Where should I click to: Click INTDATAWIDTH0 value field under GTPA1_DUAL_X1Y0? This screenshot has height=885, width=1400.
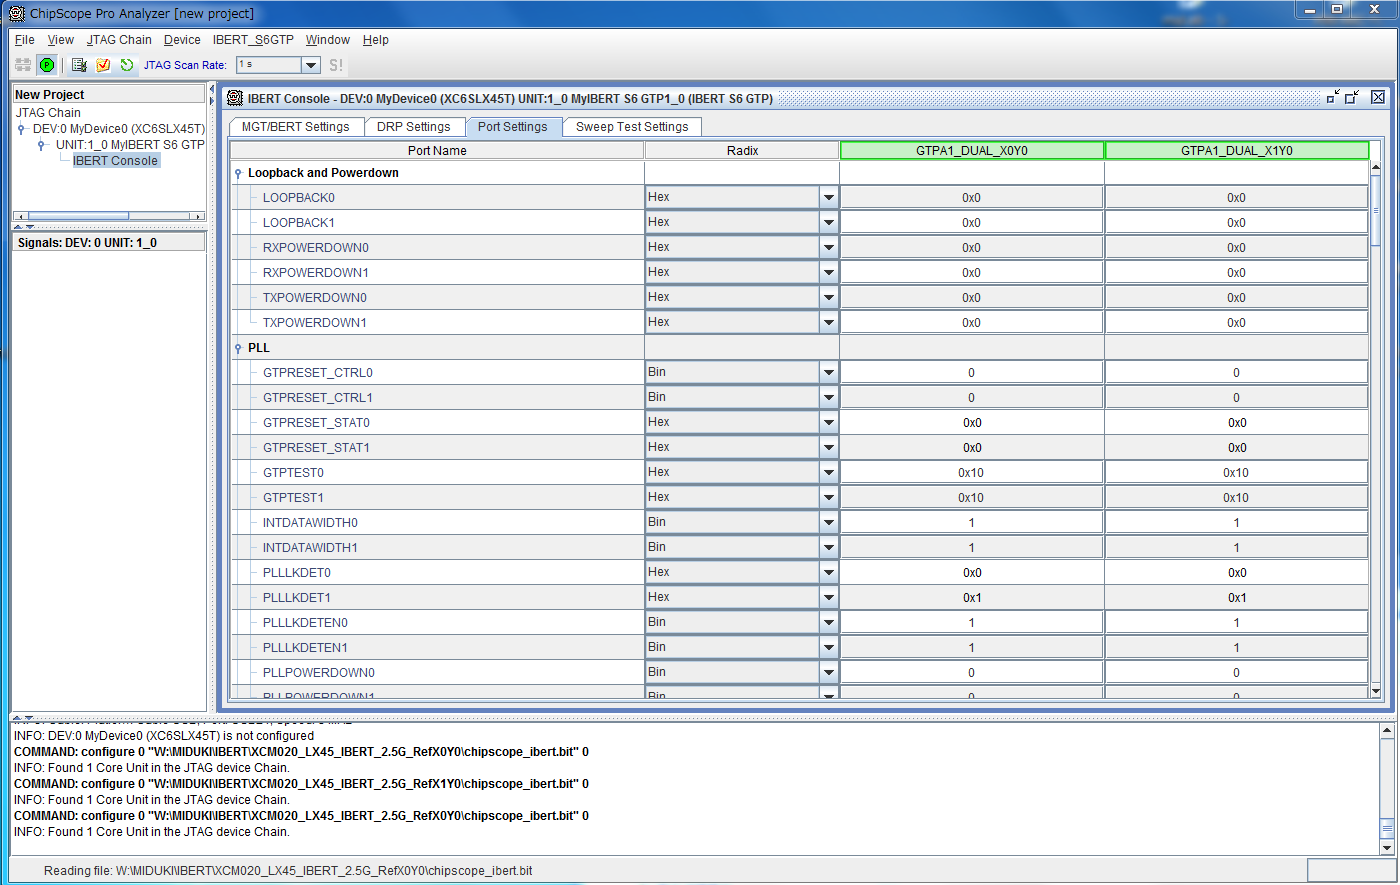click(1237, 522)
